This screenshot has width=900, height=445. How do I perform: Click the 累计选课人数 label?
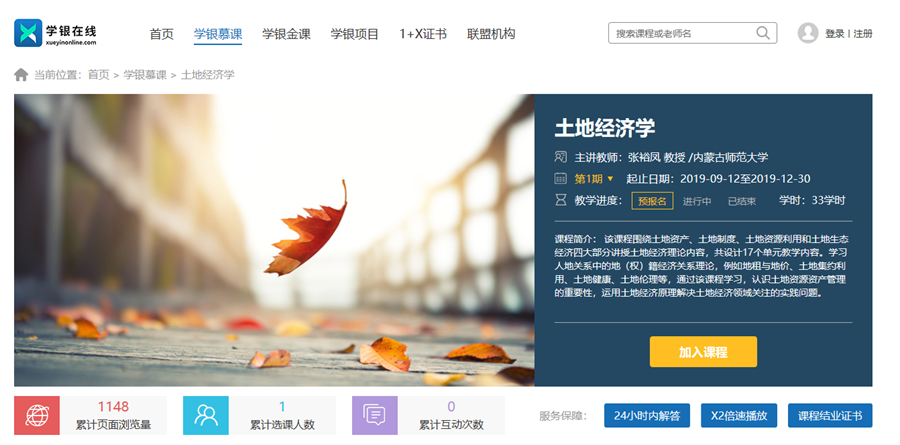click(282, 425)
